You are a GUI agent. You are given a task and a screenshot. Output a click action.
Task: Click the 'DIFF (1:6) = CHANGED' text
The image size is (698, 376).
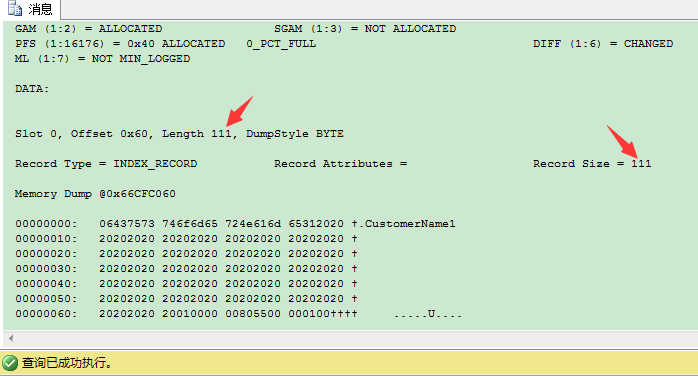[603, 44]
